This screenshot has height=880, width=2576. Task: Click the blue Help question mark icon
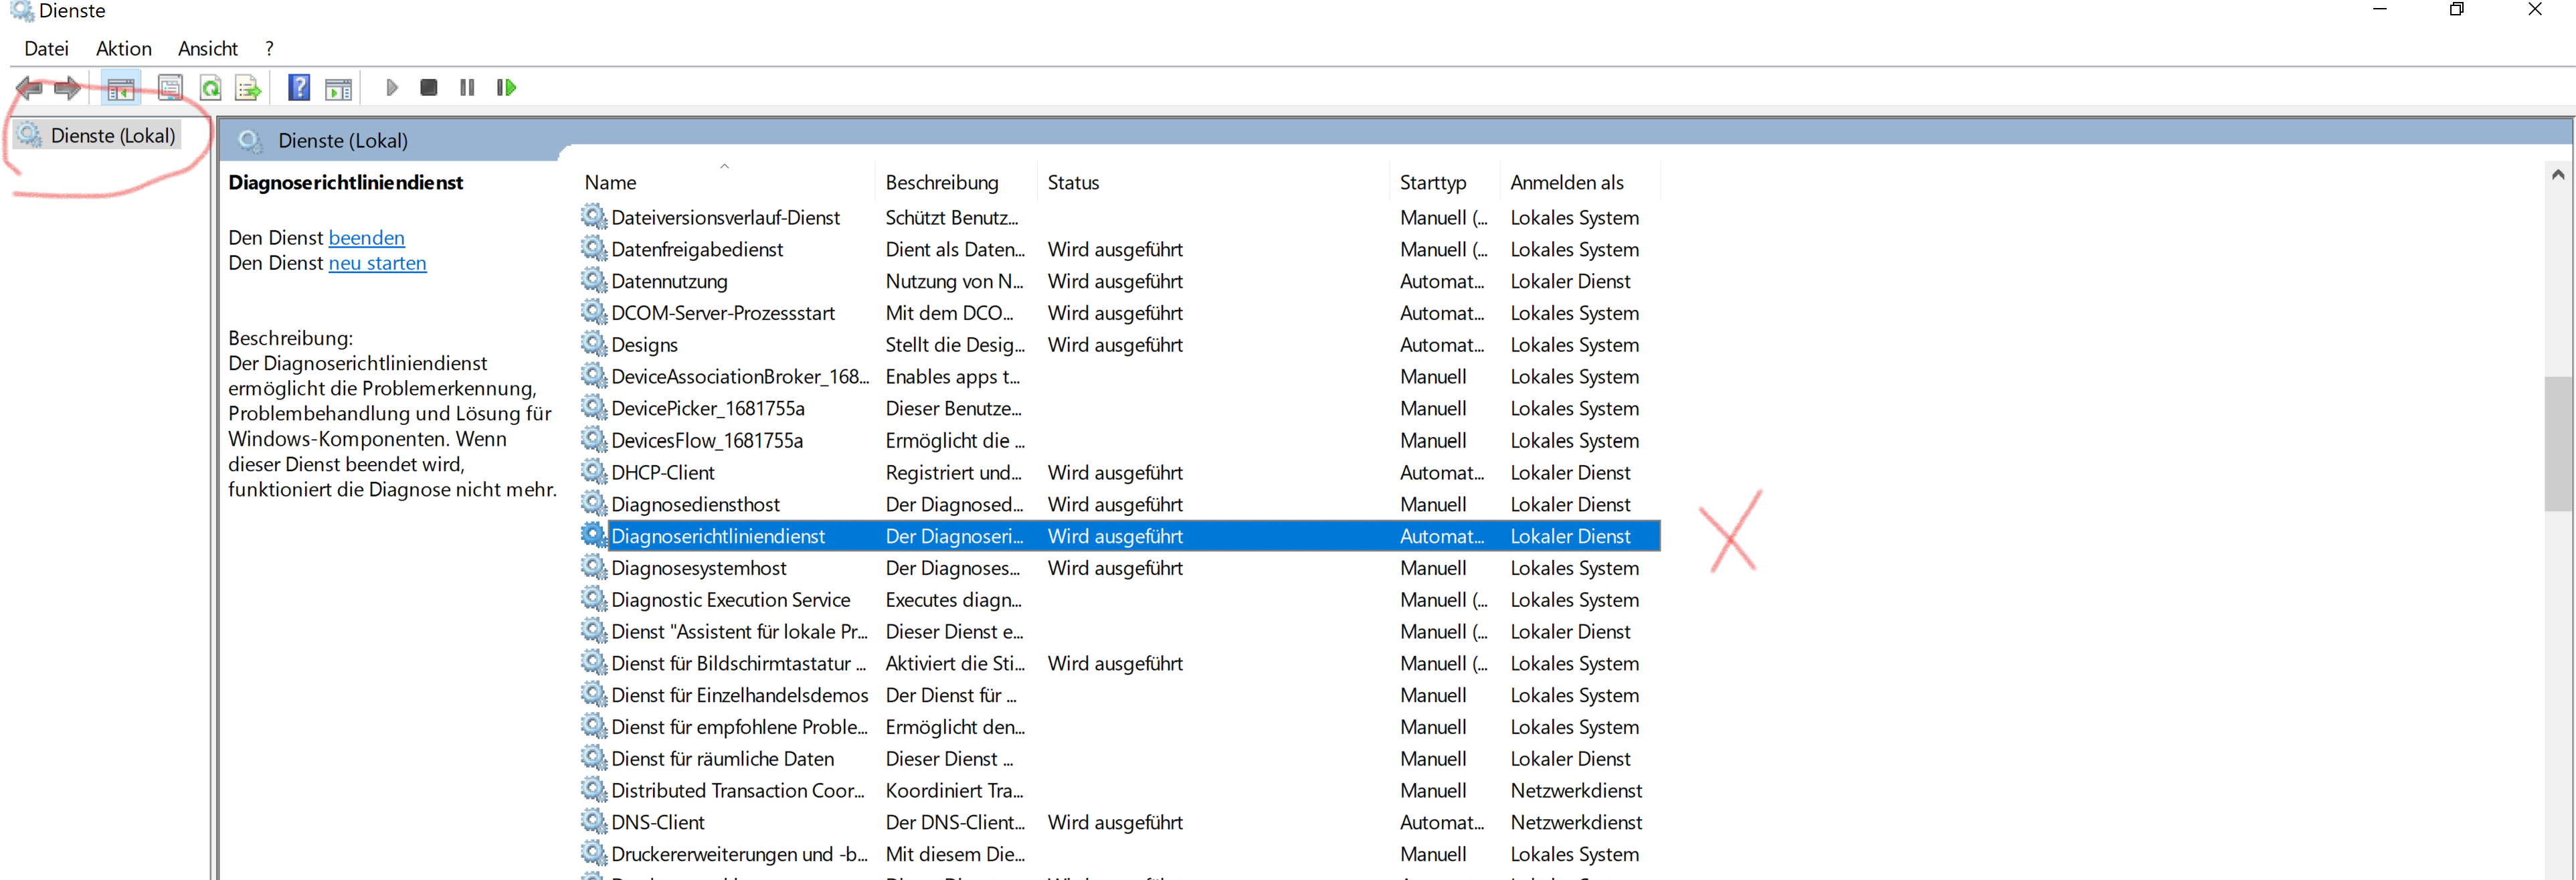[298, 88]
